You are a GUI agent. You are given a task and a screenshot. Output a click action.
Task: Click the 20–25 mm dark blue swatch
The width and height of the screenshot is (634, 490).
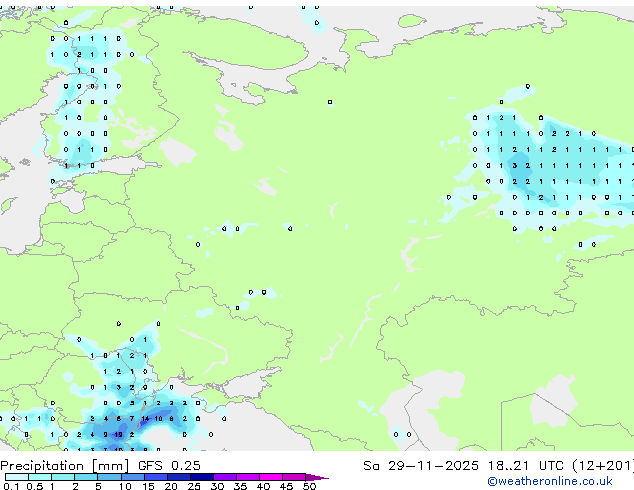[x=179, y=477]
